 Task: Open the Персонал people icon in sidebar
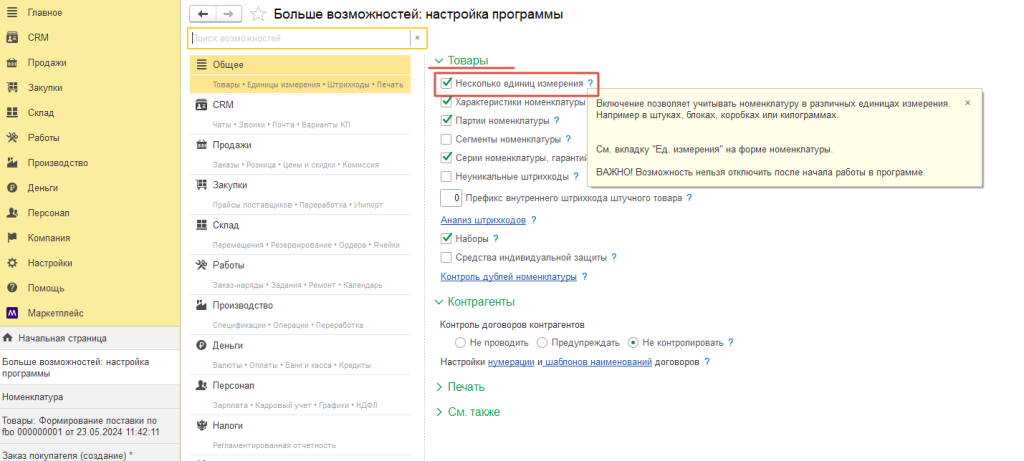pos(11,213)
